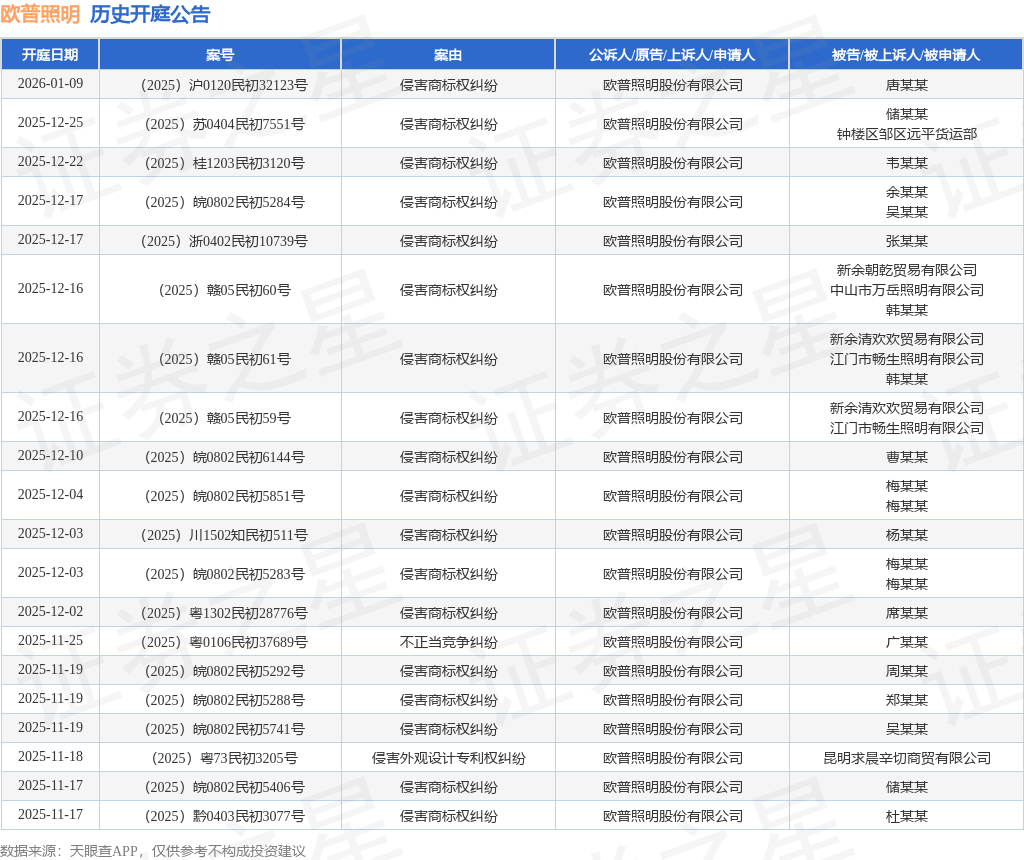The height and width of the screenshot is (860, 1024).
Task: Click defendant 席某某
Action: 906,613
